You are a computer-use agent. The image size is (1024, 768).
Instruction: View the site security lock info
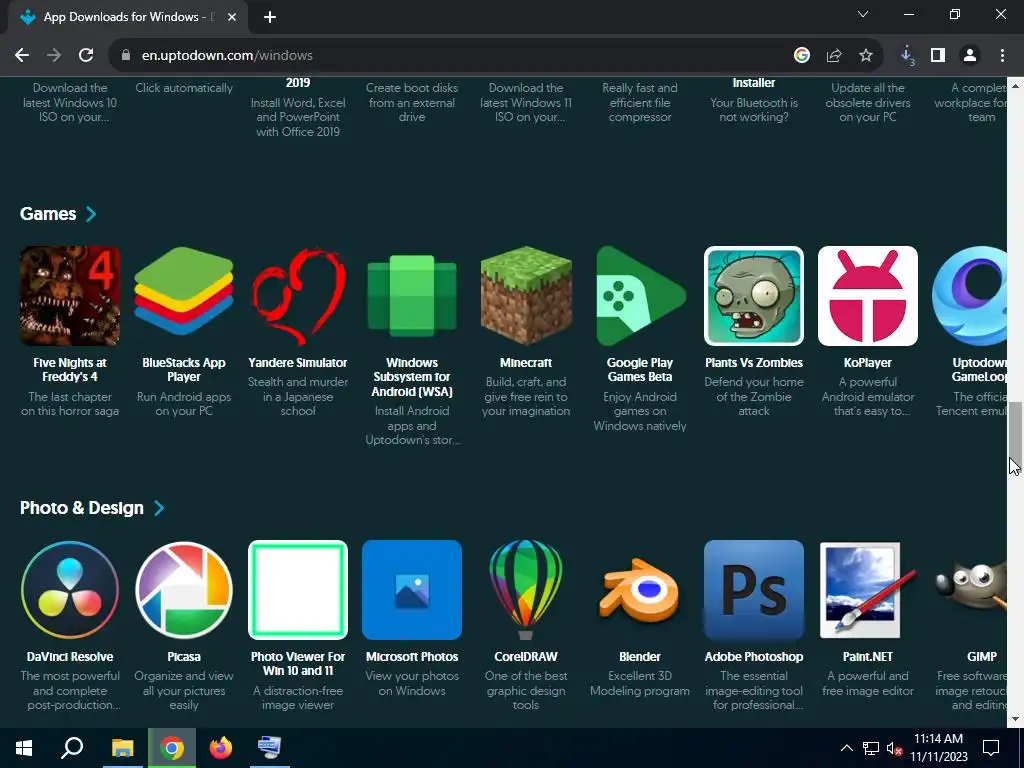click(x=126, y=56)
